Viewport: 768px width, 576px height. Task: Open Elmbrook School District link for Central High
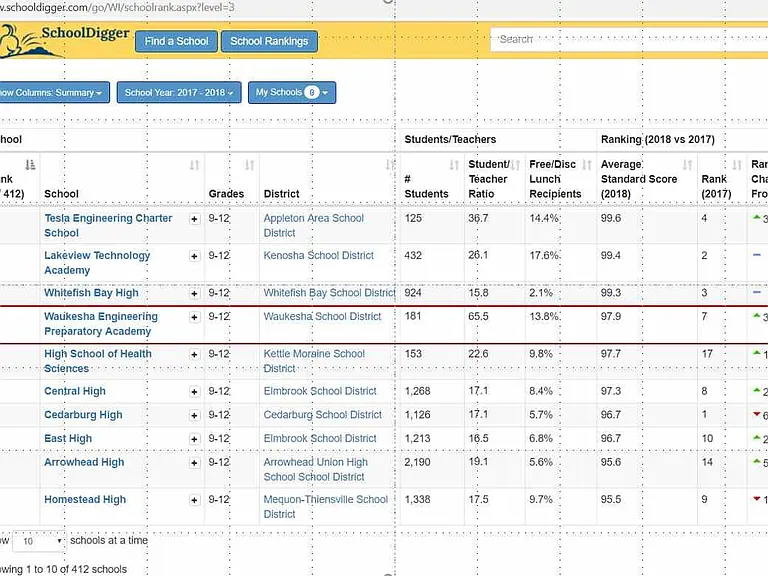320,391
